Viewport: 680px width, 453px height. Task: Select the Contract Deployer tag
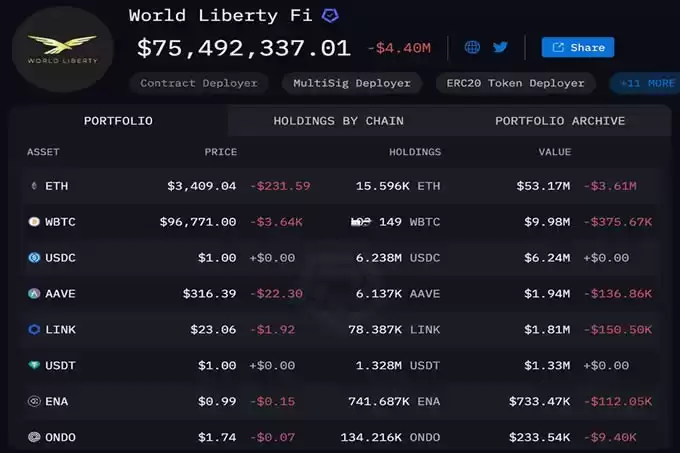tap(199, 83)
